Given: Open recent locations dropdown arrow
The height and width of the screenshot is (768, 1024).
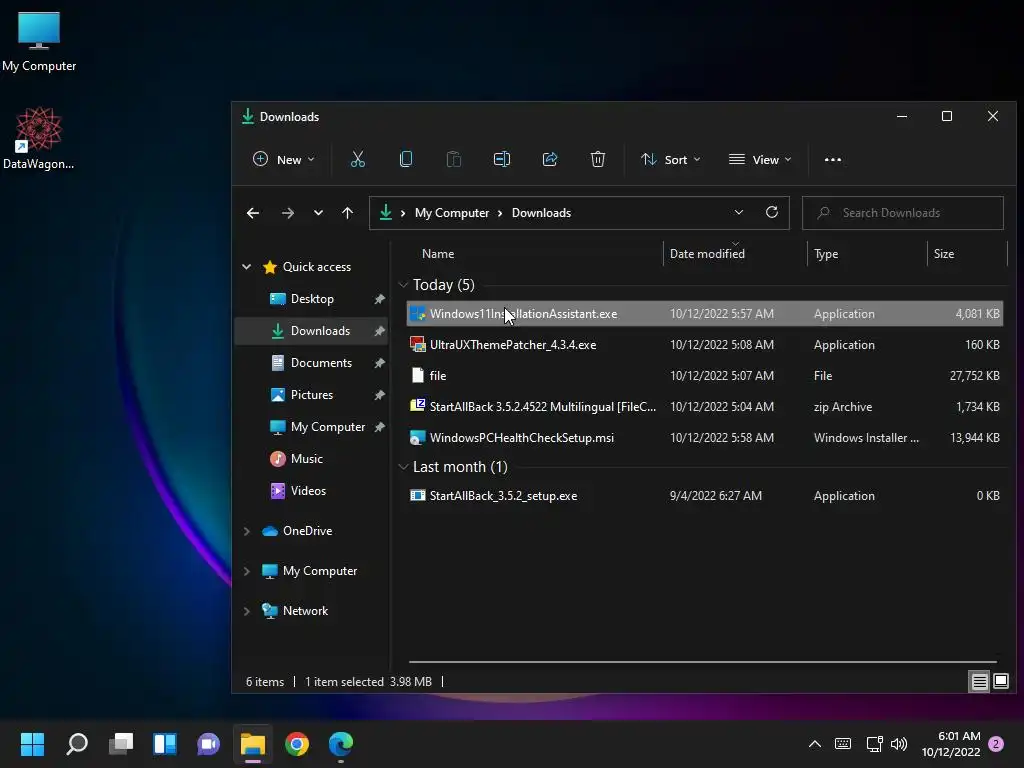Looking at the screenshot, I should [318, 213].
